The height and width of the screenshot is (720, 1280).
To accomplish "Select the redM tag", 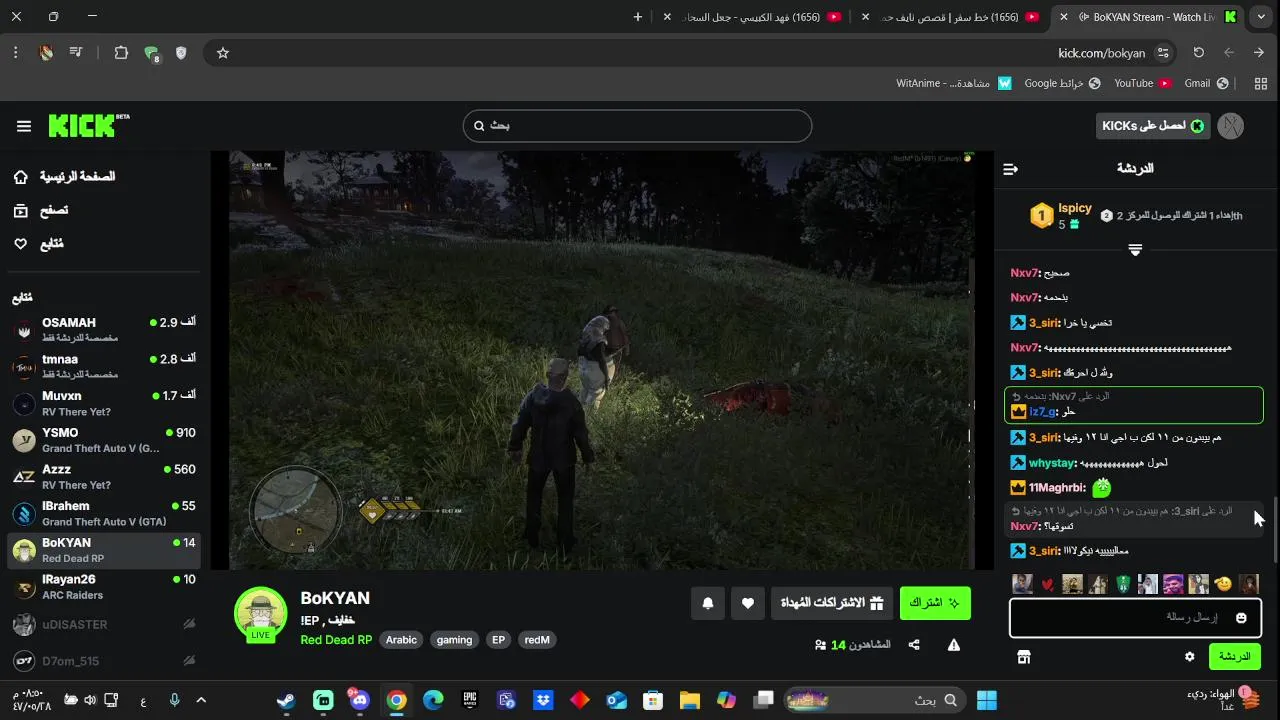I will pyautogui.click(x=537, y=640).
